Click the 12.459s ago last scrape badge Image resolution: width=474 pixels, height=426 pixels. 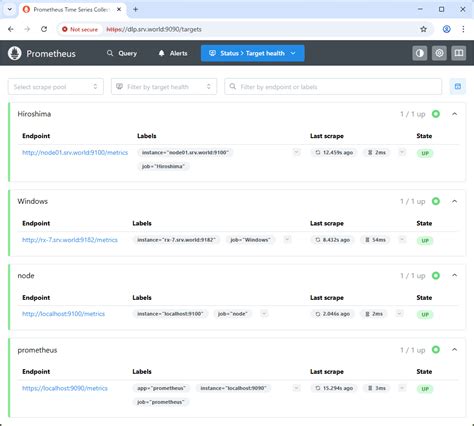334,153
